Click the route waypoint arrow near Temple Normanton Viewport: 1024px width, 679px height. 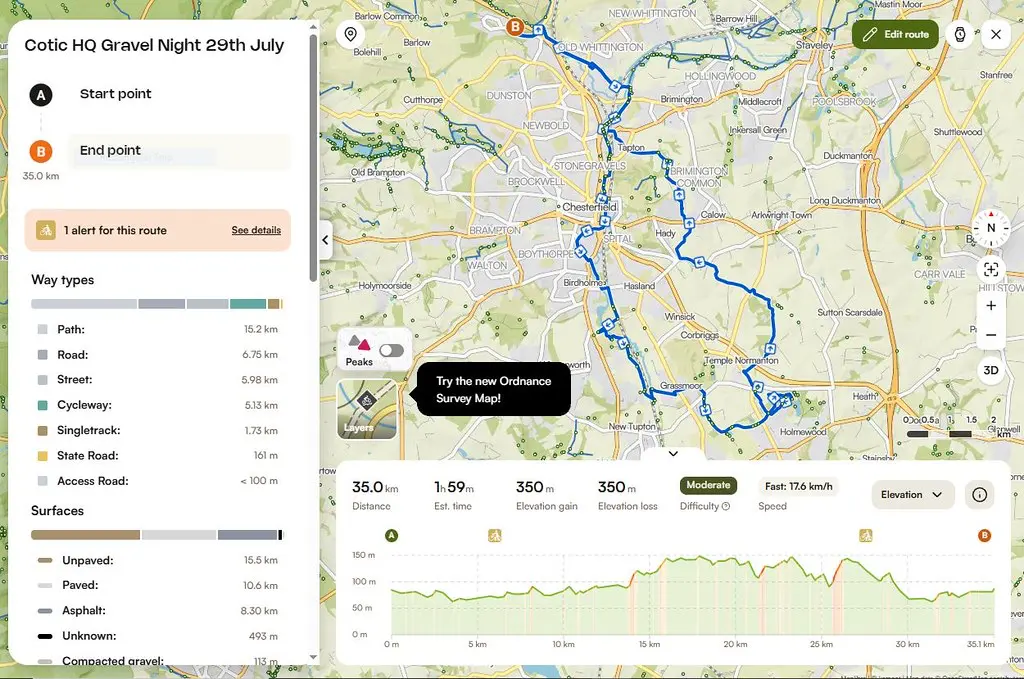tap(770, 349)
